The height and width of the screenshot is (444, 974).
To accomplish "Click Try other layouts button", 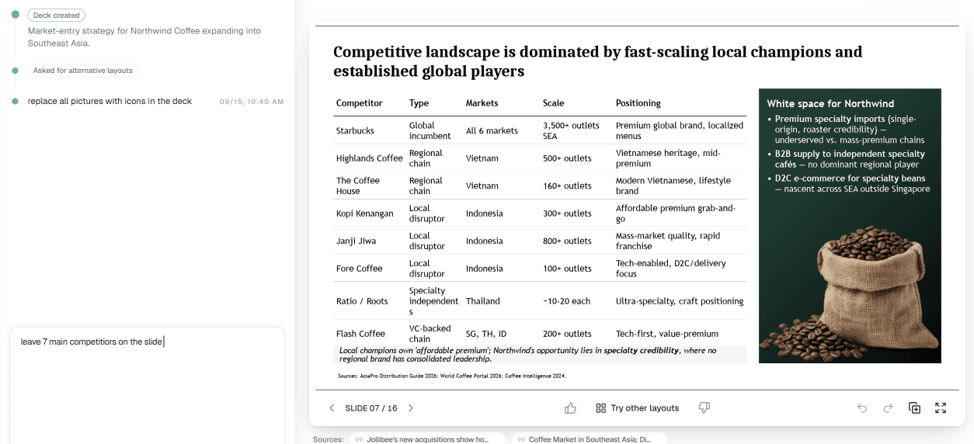I will 637,408.
